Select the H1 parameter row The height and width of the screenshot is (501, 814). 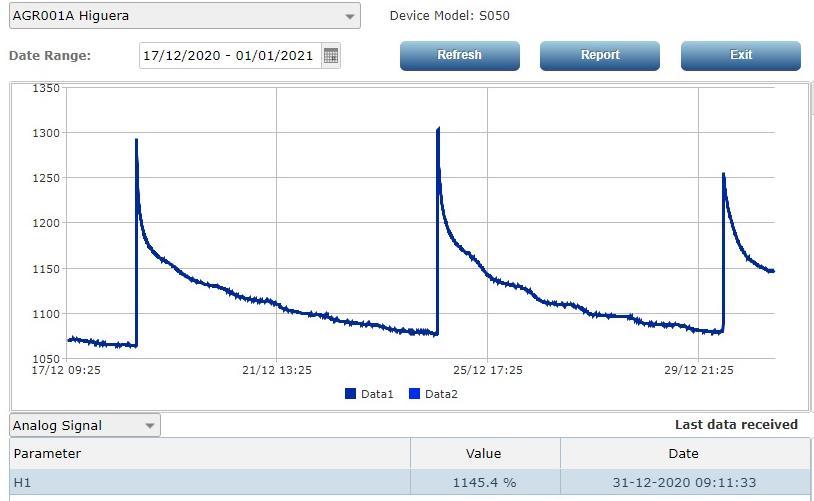click(210, 483)
